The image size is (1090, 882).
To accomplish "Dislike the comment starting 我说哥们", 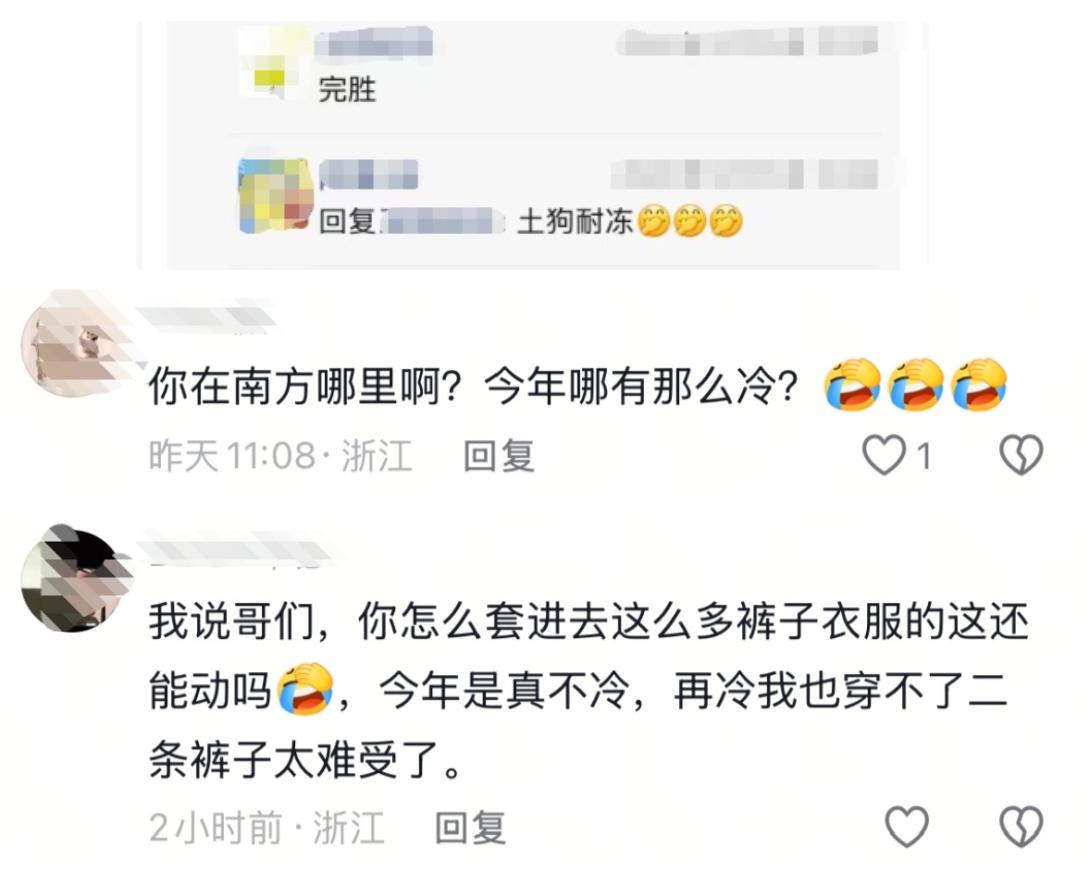I will 1020,826.
